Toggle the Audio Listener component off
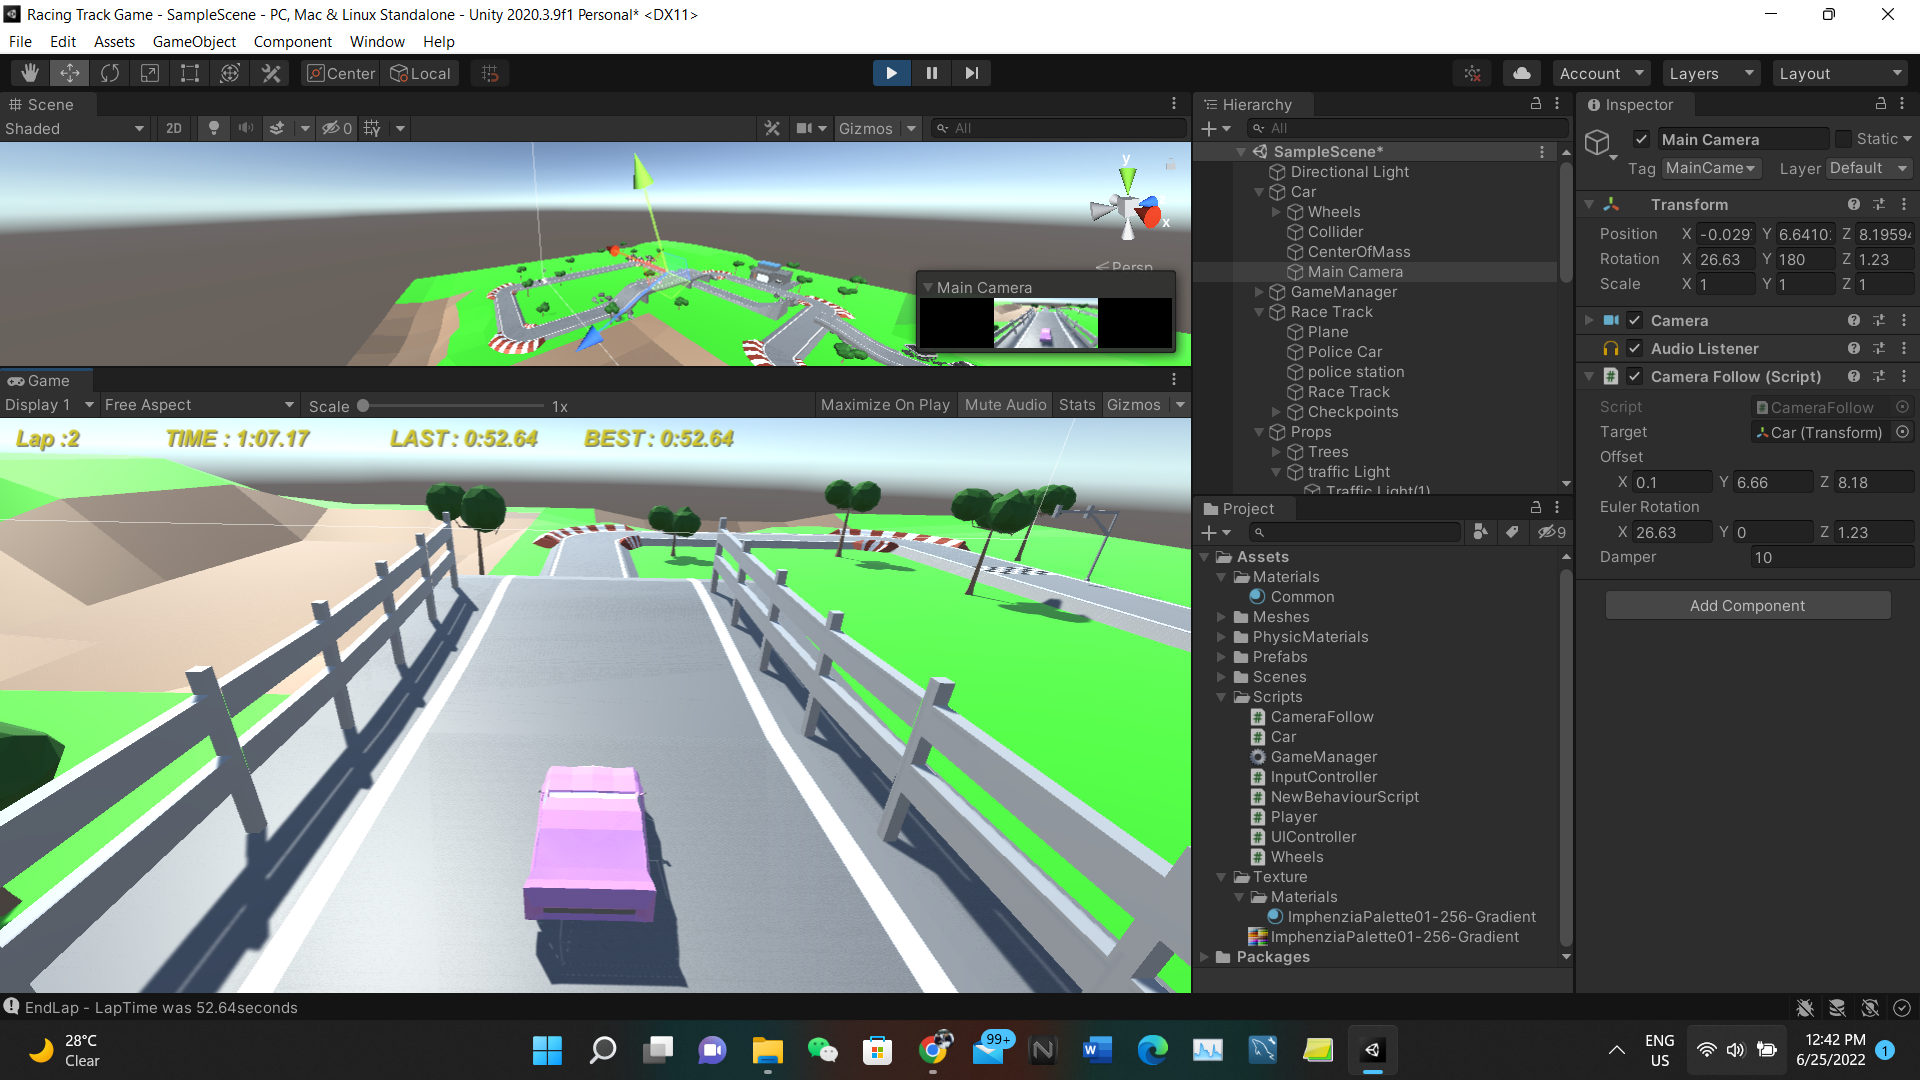Viewport: 1920px width, 1080px height. [1635, 348]
